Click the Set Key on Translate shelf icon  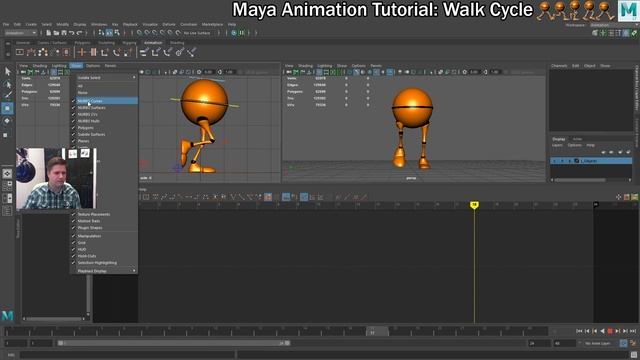coord(104,52)
